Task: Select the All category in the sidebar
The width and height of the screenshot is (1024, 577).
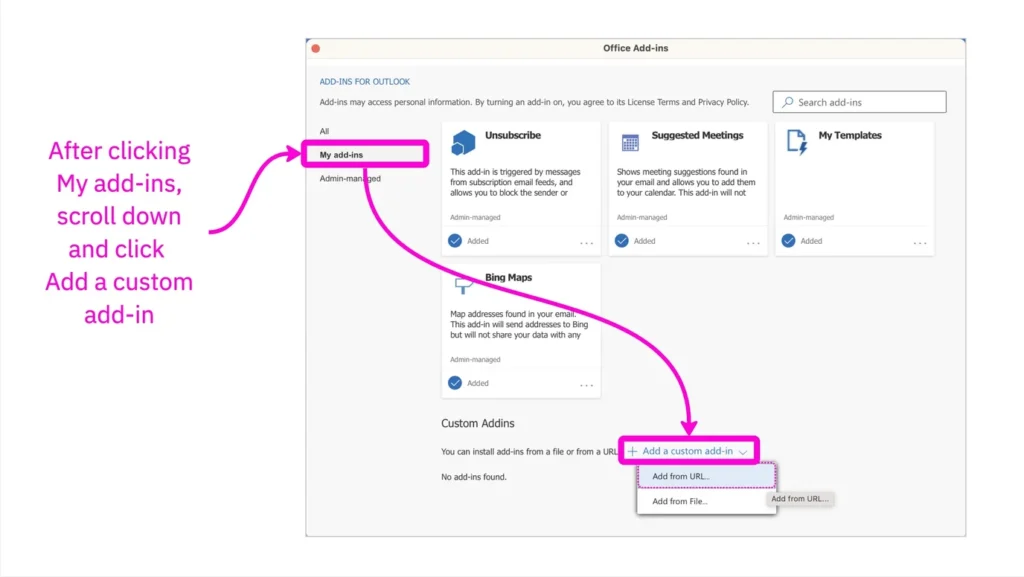Action: click(x=325, y=131)
